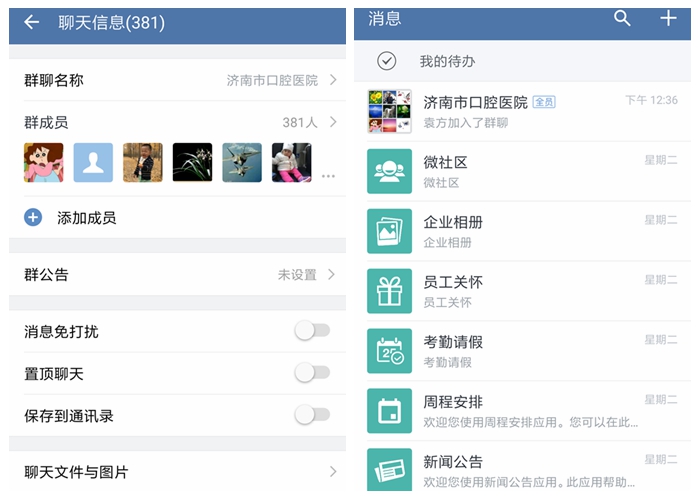Viewport: 700px width, 500px height.
Task: Open the 新闻公告 newspaper icon
Action: (389, 470)
